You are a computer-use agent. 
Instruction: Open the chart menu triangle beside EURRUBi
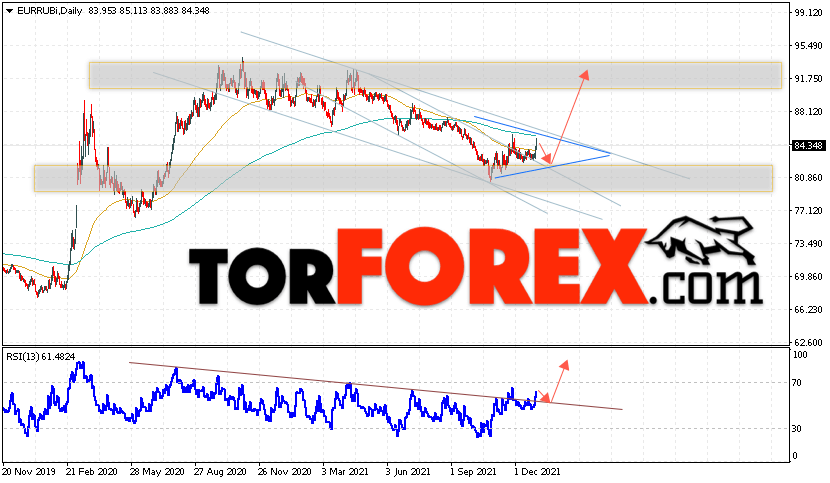(x=9, y=11)
